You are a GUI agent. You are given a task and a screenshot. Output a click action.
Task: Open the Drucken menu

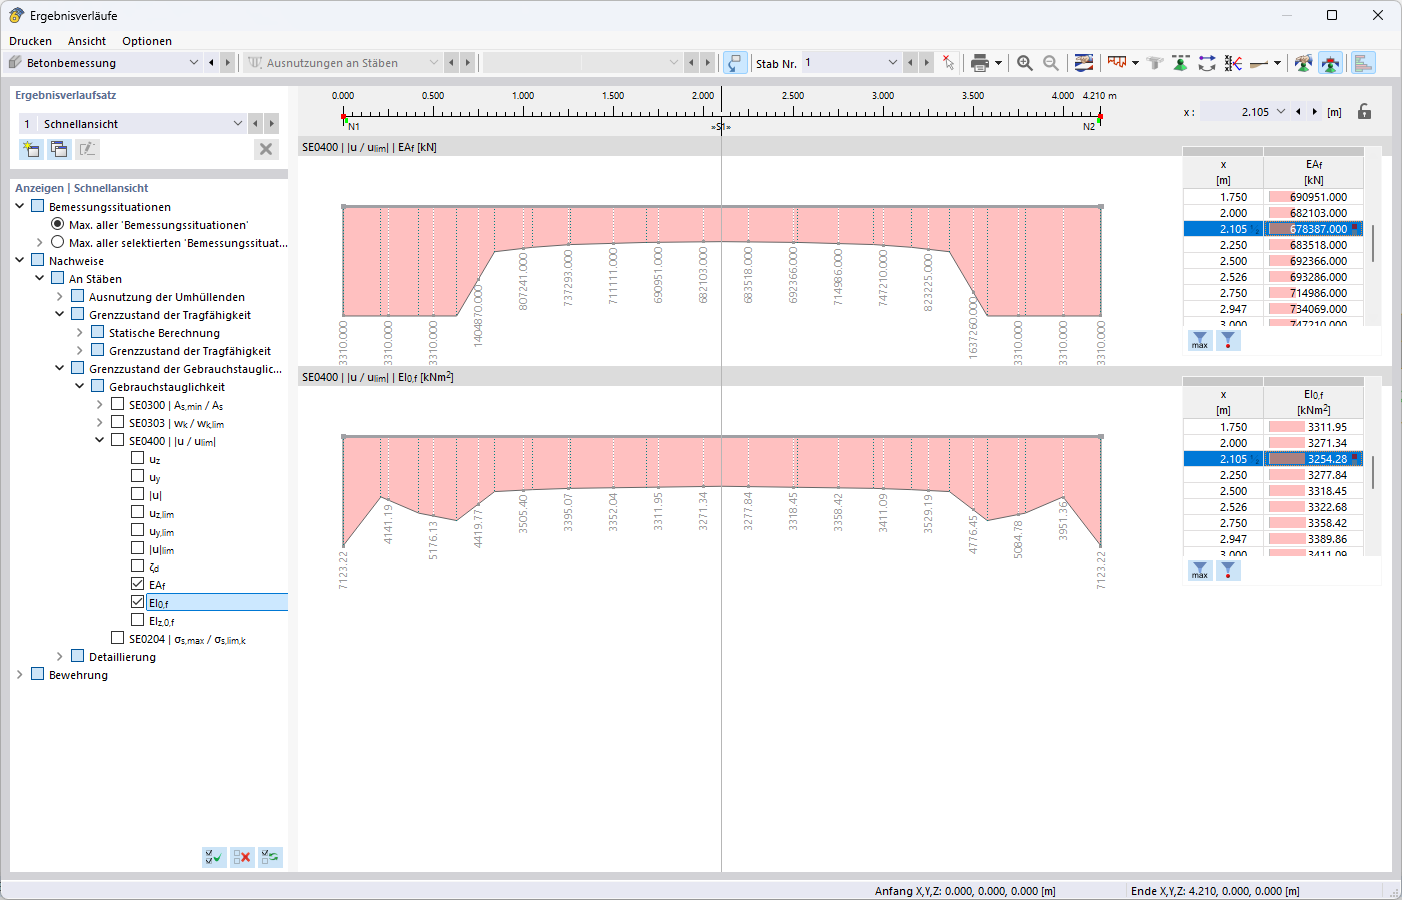point(30,41)
